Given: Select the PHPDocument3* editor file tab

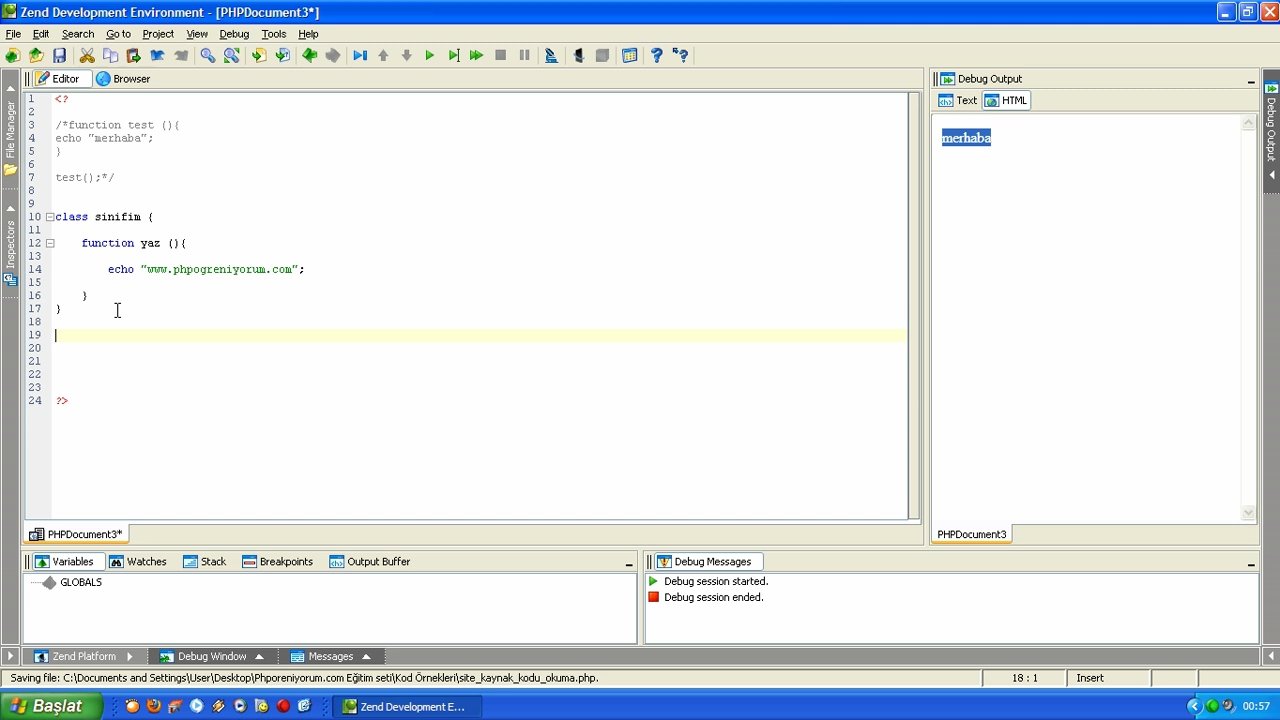Looking at the screenshot, I should pos(75,534).
